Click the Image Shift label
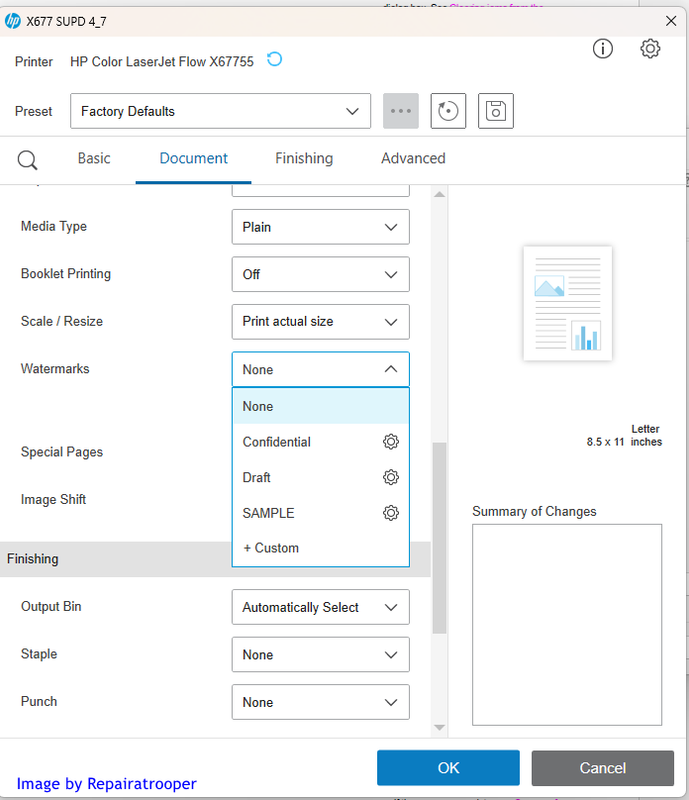This screenshot has height=800, width=689. coord(53,499)
